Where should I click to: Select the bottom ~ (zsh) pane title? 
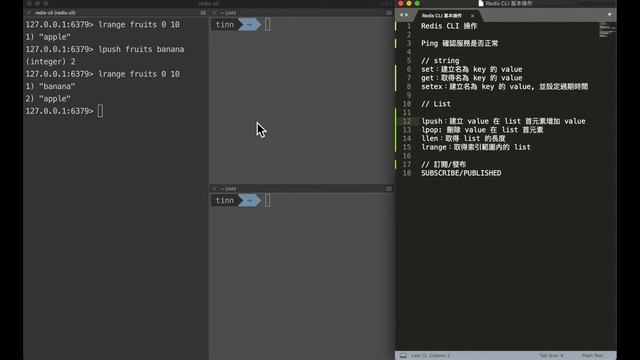pos(229,189)
